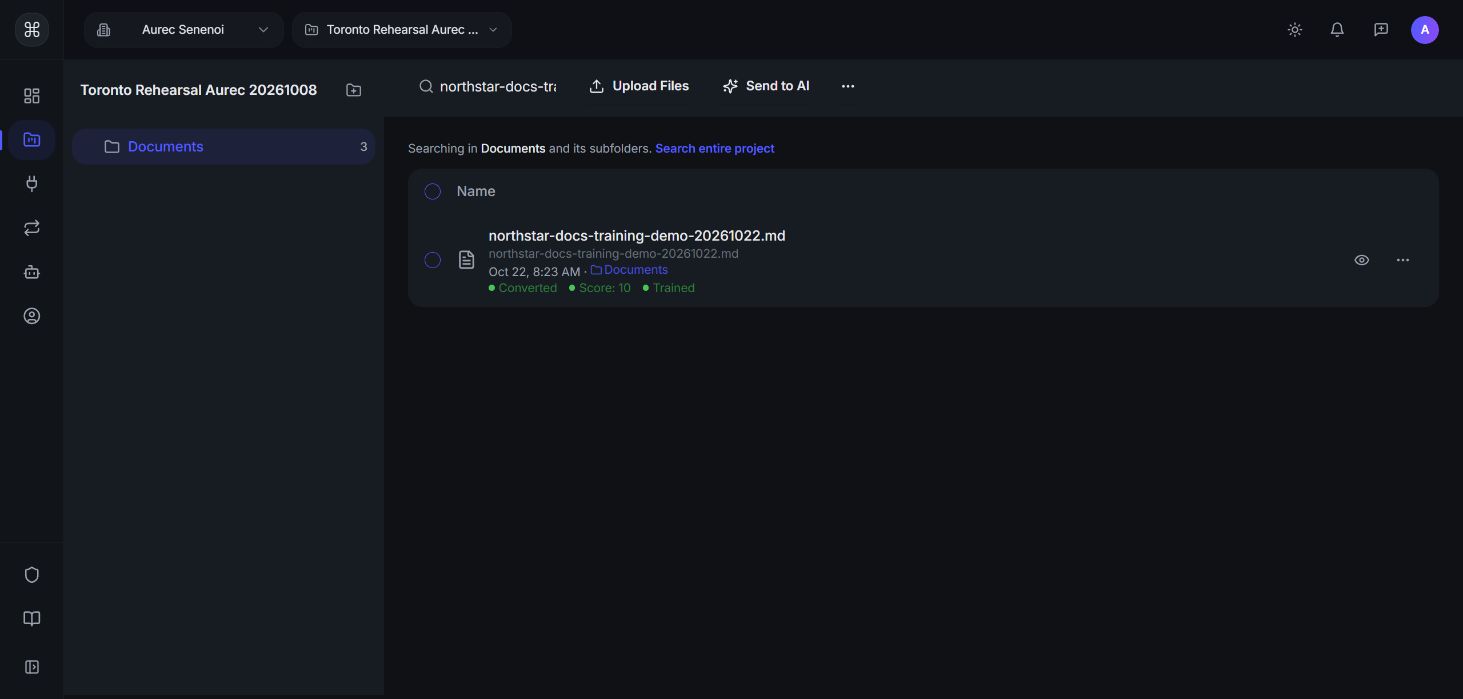
Task: Click the Name column header
Action: (476, 191)
